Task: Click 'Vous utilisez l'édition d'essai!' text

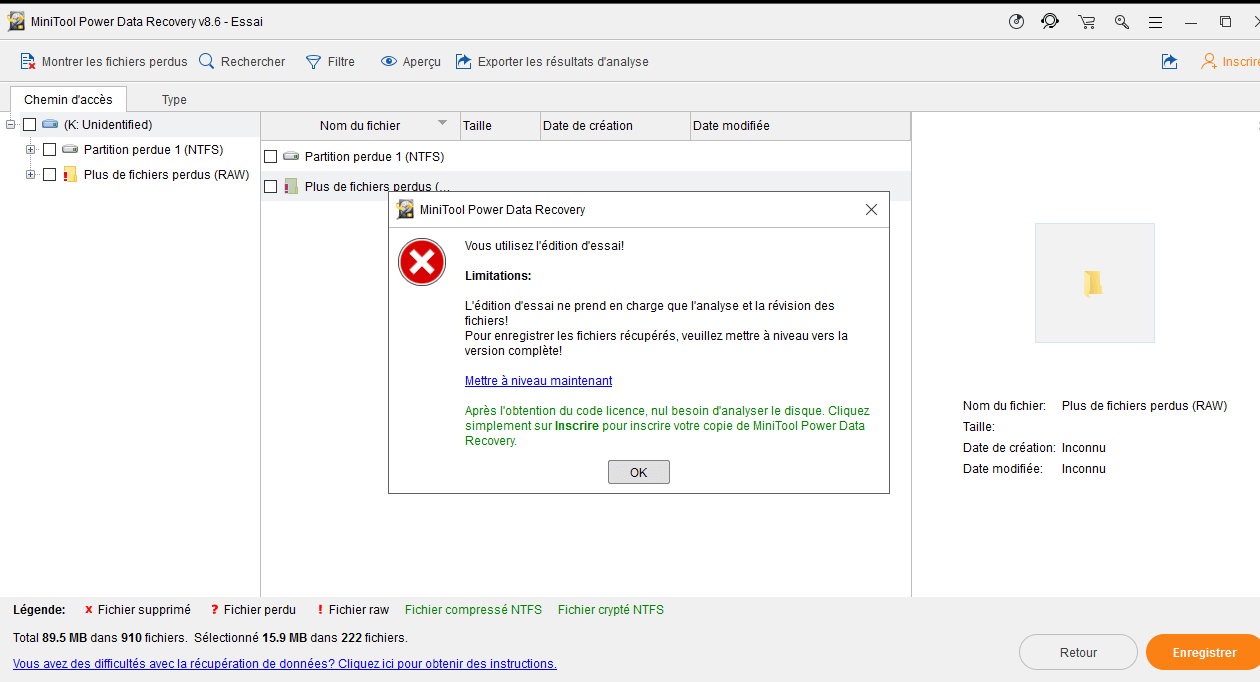Action: [544, 246]
